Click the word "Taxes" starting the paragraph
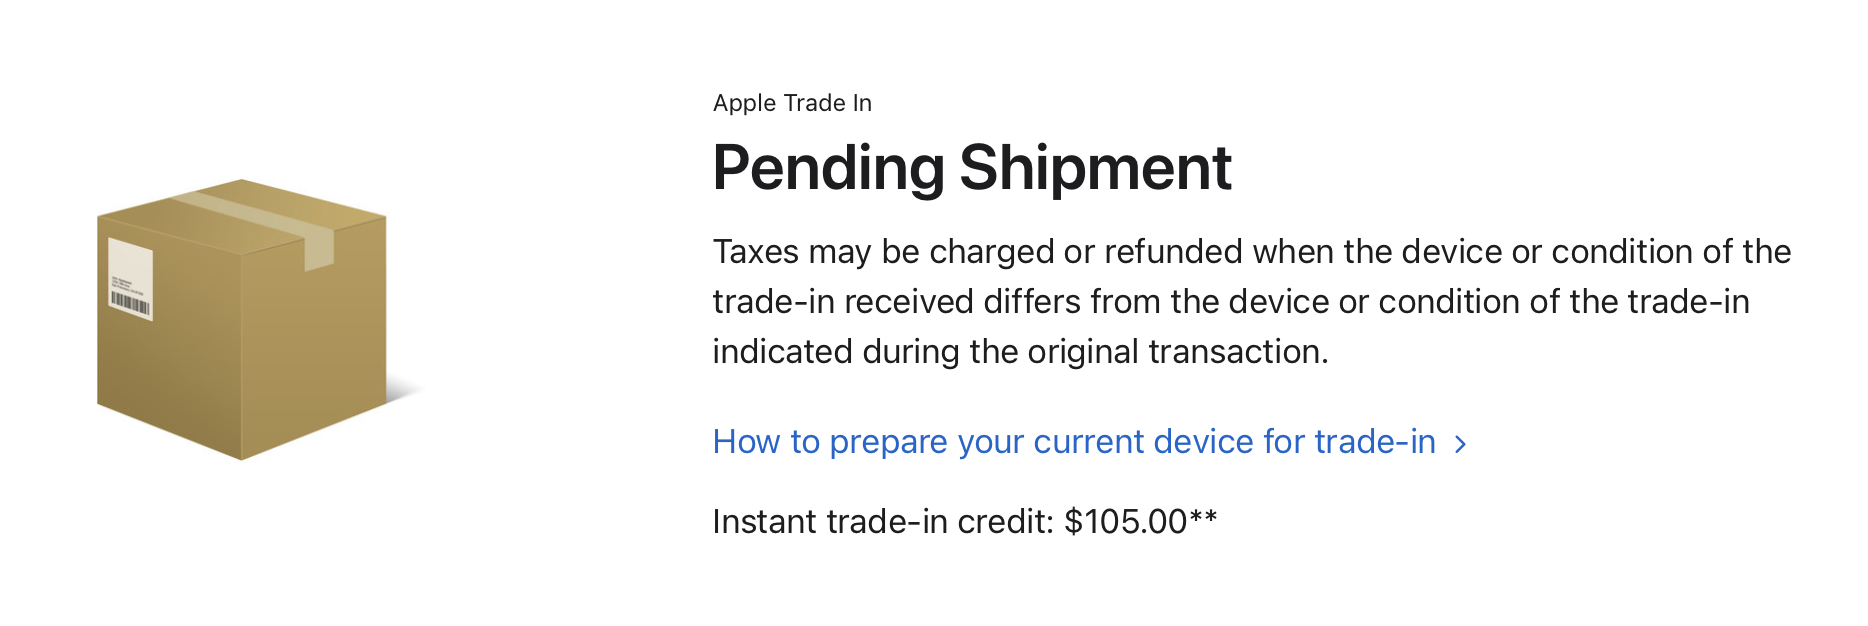 (x=755, y=252)
